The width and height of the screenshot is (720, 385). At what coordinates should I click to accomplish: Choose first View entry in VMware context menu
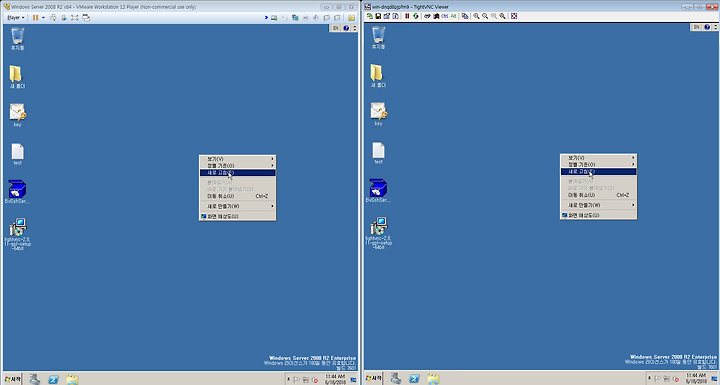tap(237, 159)
